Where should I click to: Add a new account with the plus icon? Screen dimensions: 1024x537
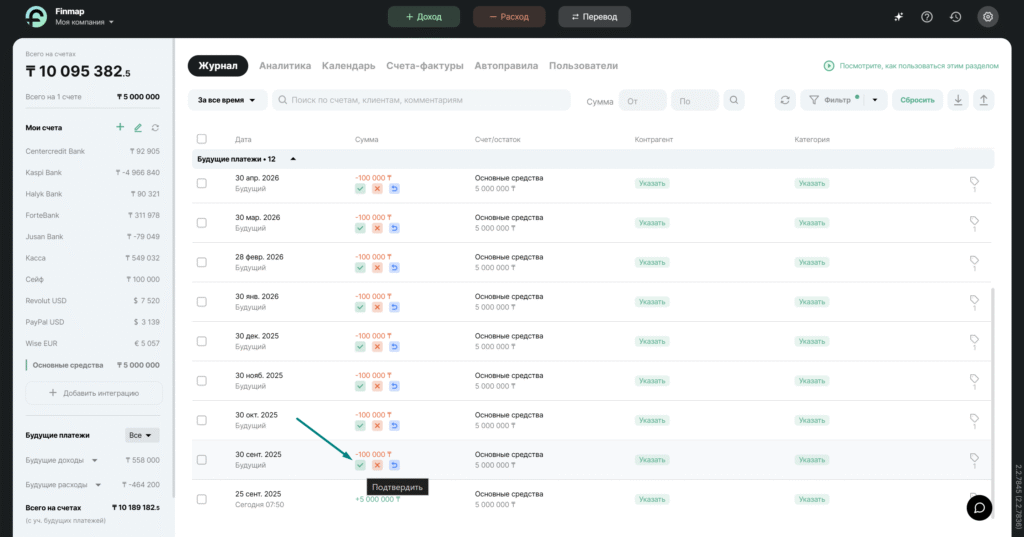pyautogui.click(x=120, y=127)
